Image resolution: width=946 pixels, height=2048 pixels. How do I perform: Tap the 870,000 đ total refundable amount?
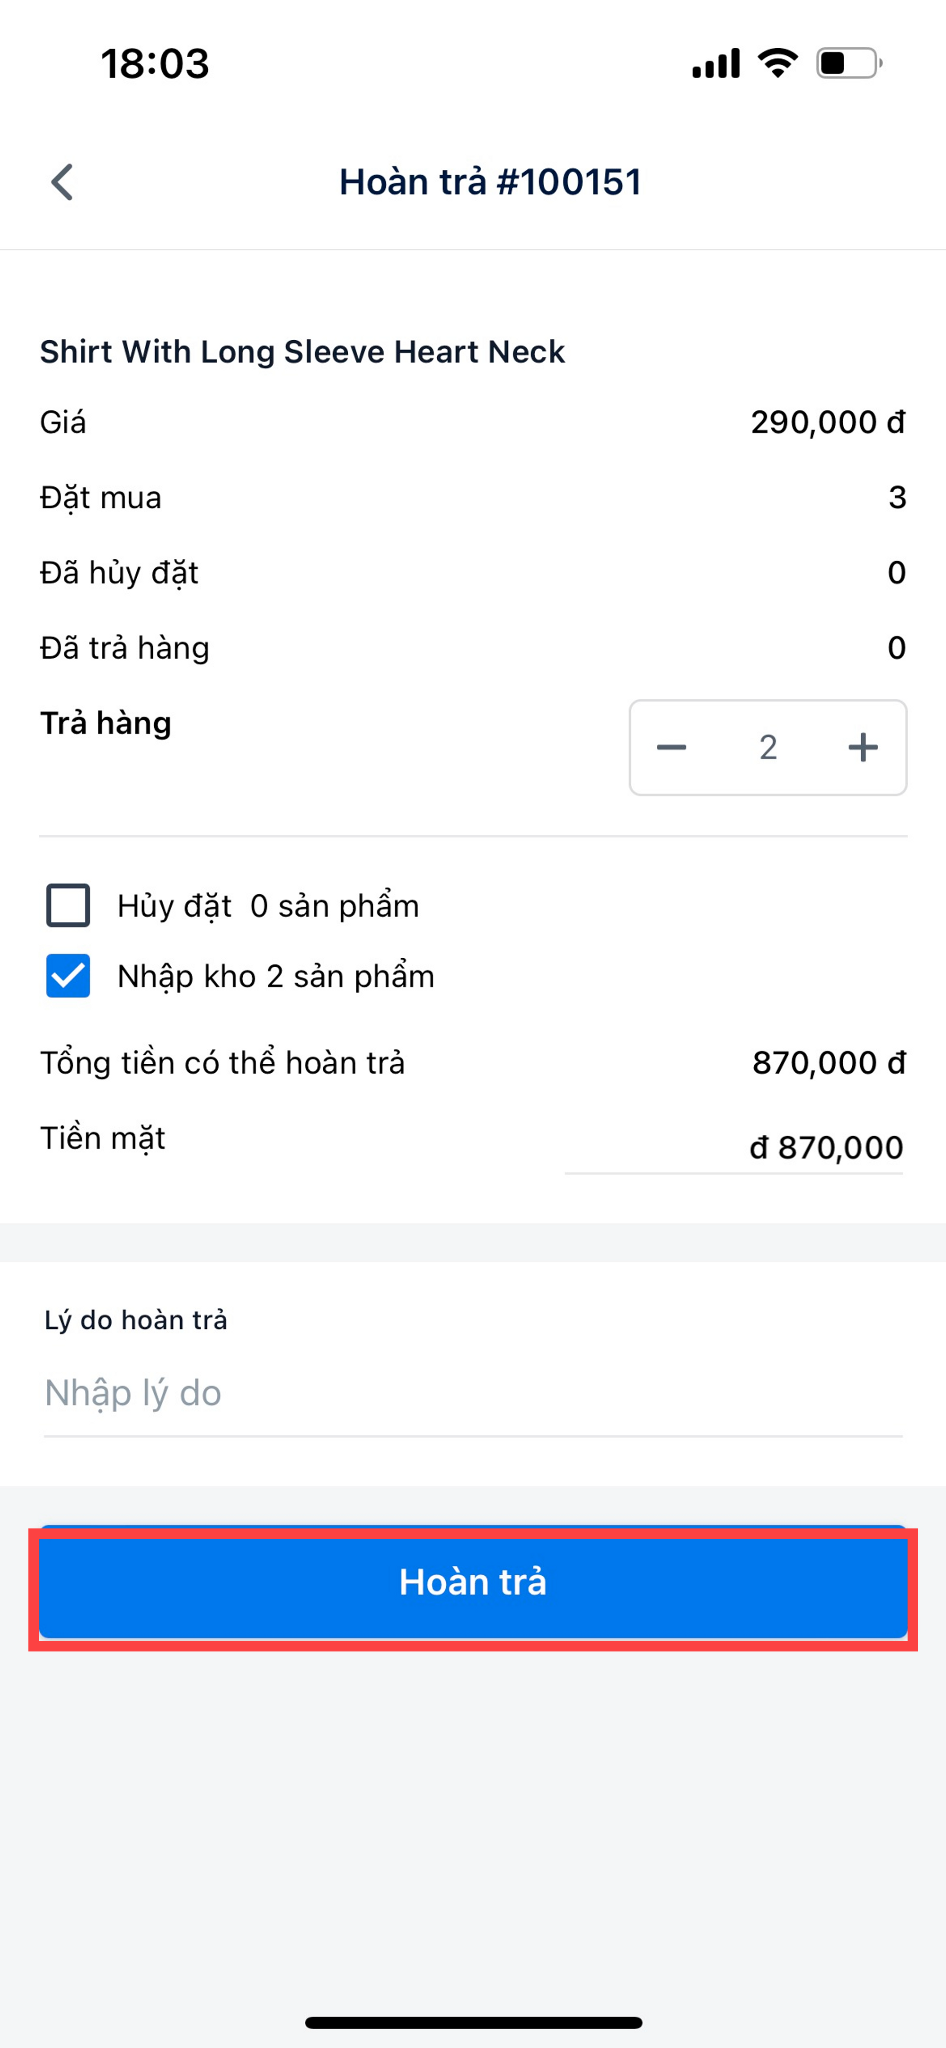tap(828, 1062)
